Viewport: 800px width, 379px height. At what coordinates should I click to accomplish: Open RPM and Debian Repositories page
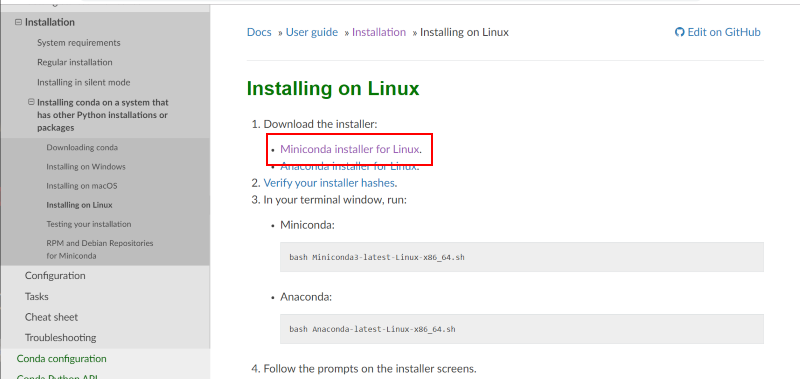(x=99, y=249)
